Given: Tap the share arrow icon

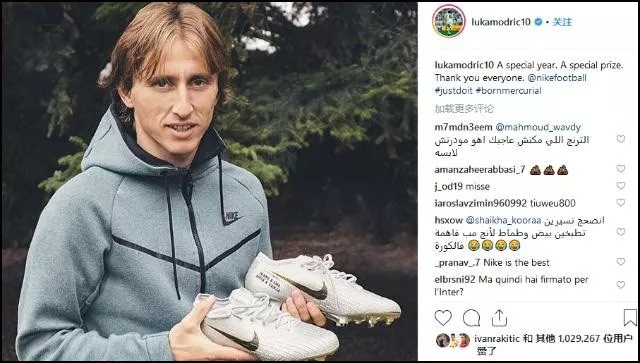Looking at the screenshot, I should [499, 318].
